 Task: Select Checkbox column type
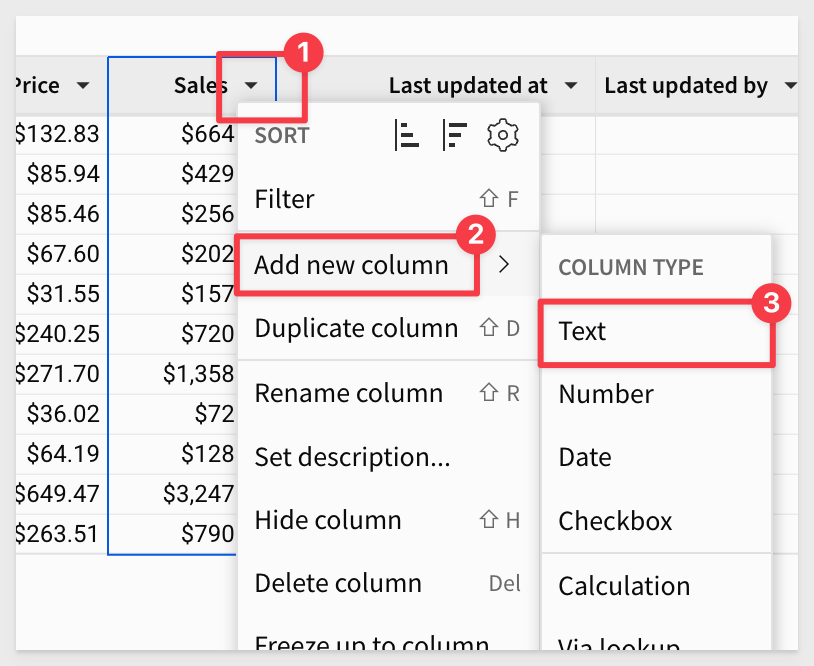pyautogui.click(x=615, y=521)
